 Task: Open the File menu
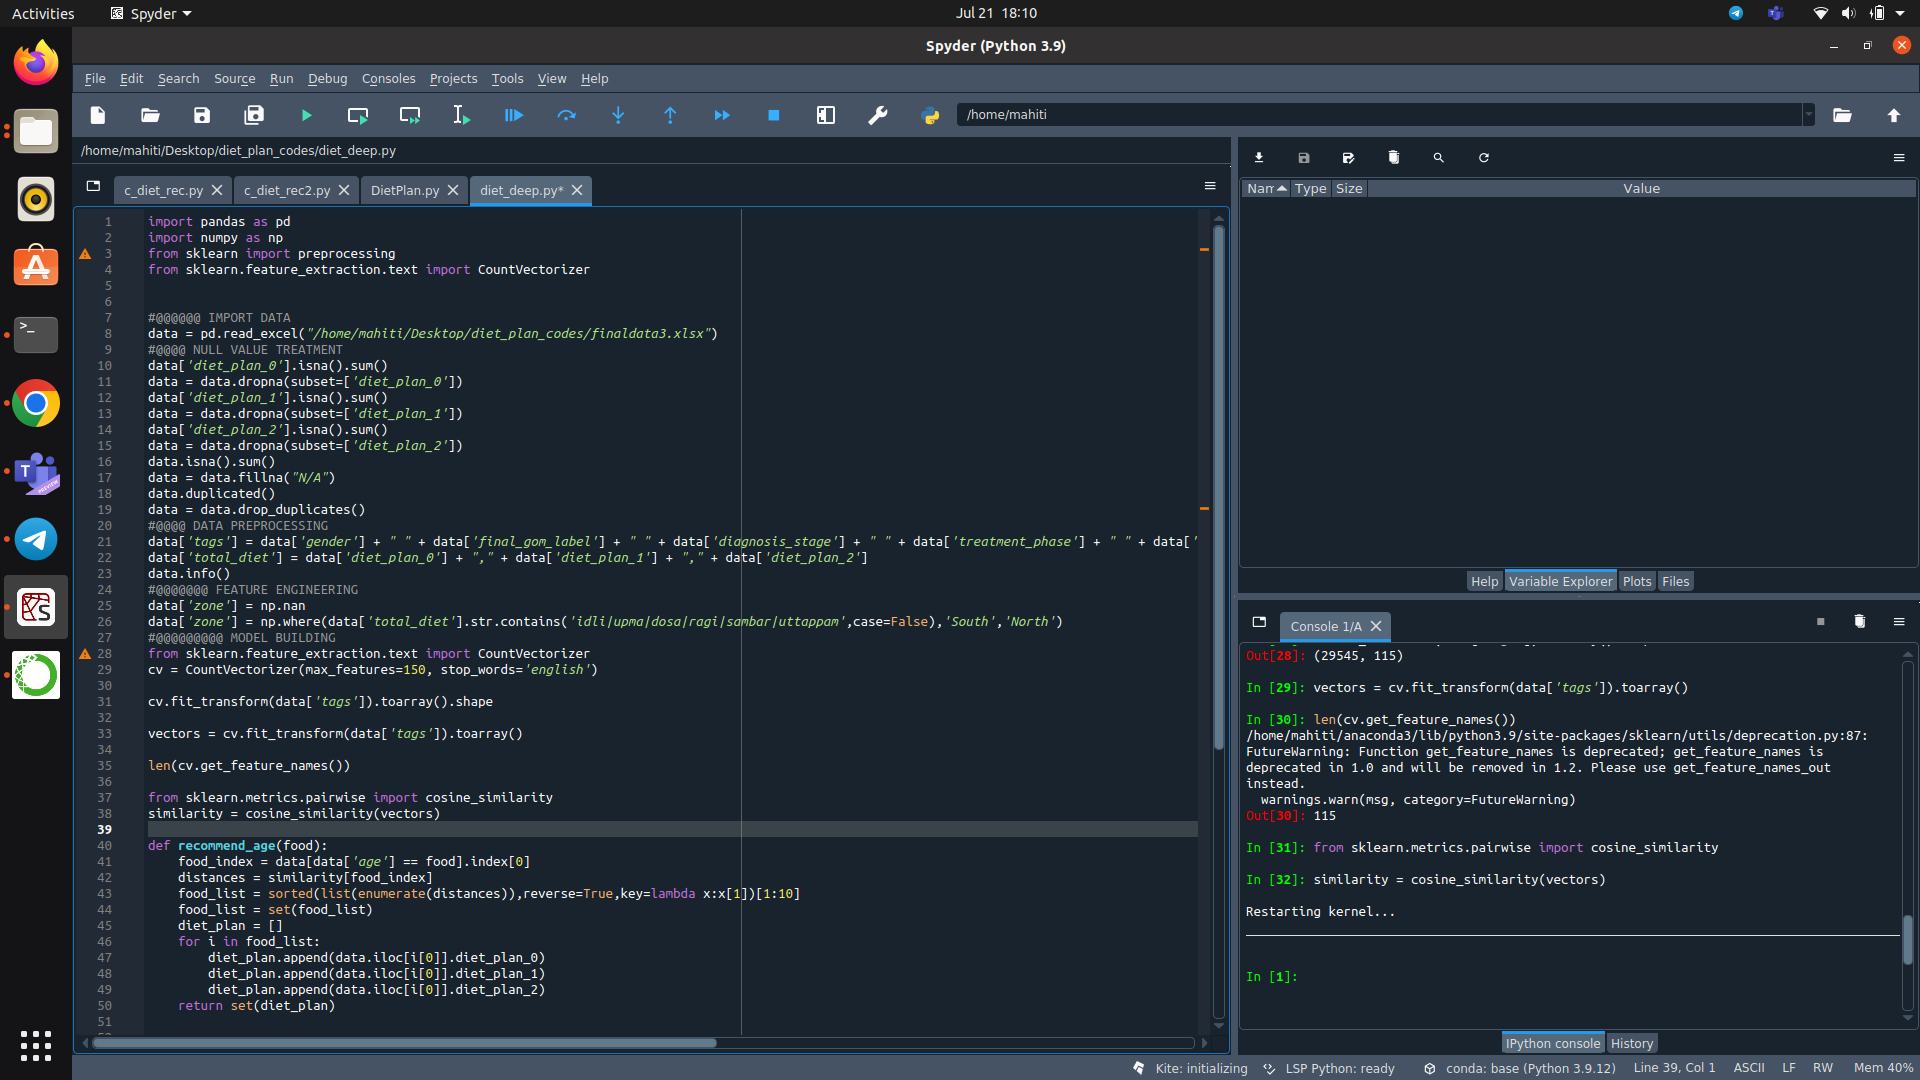coord(95,79)
